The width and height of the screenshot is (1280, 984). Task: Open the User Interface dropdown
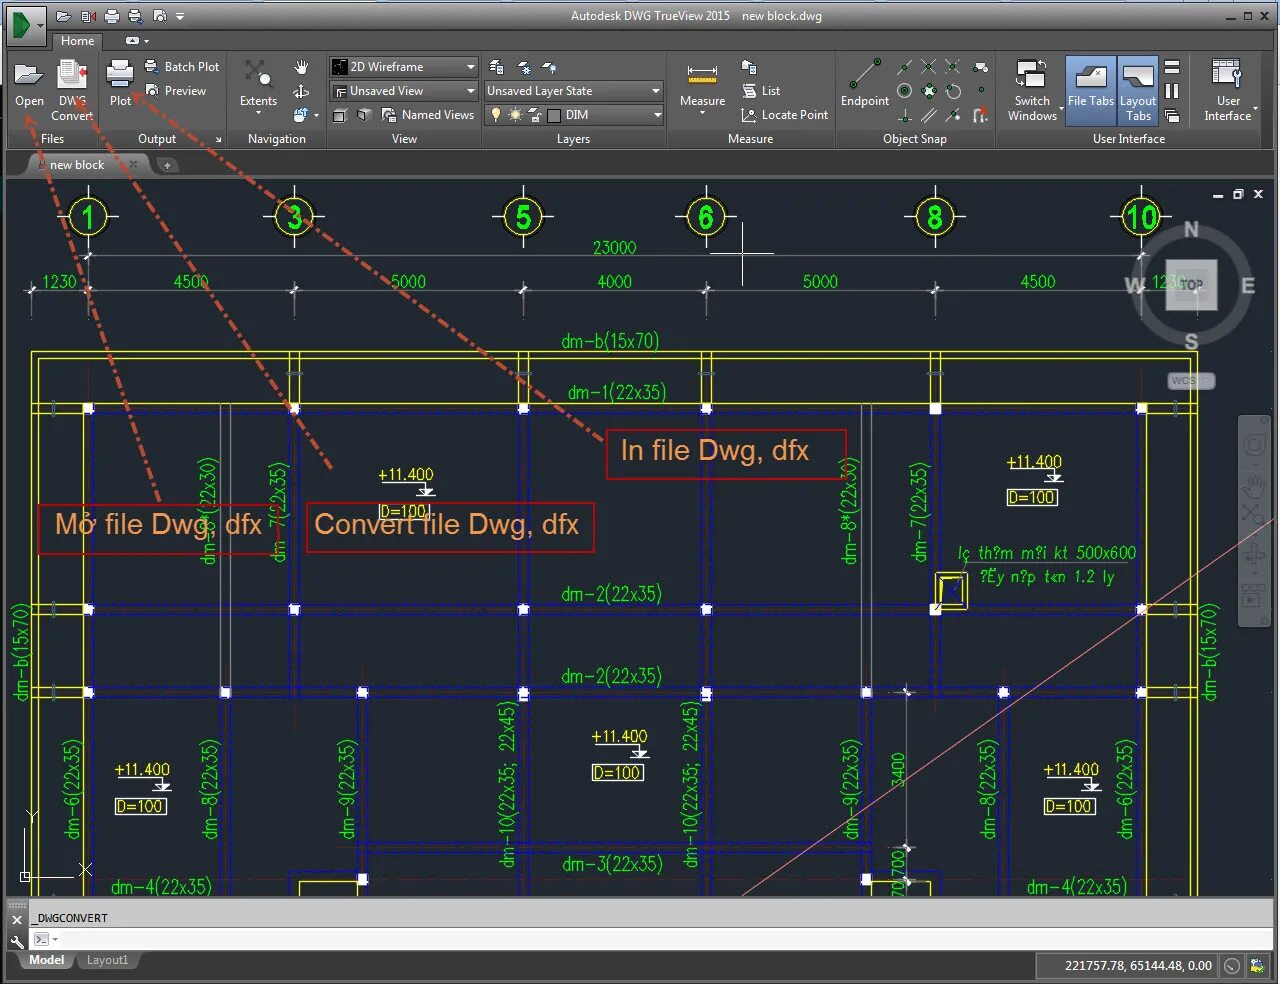point(1228,90)
